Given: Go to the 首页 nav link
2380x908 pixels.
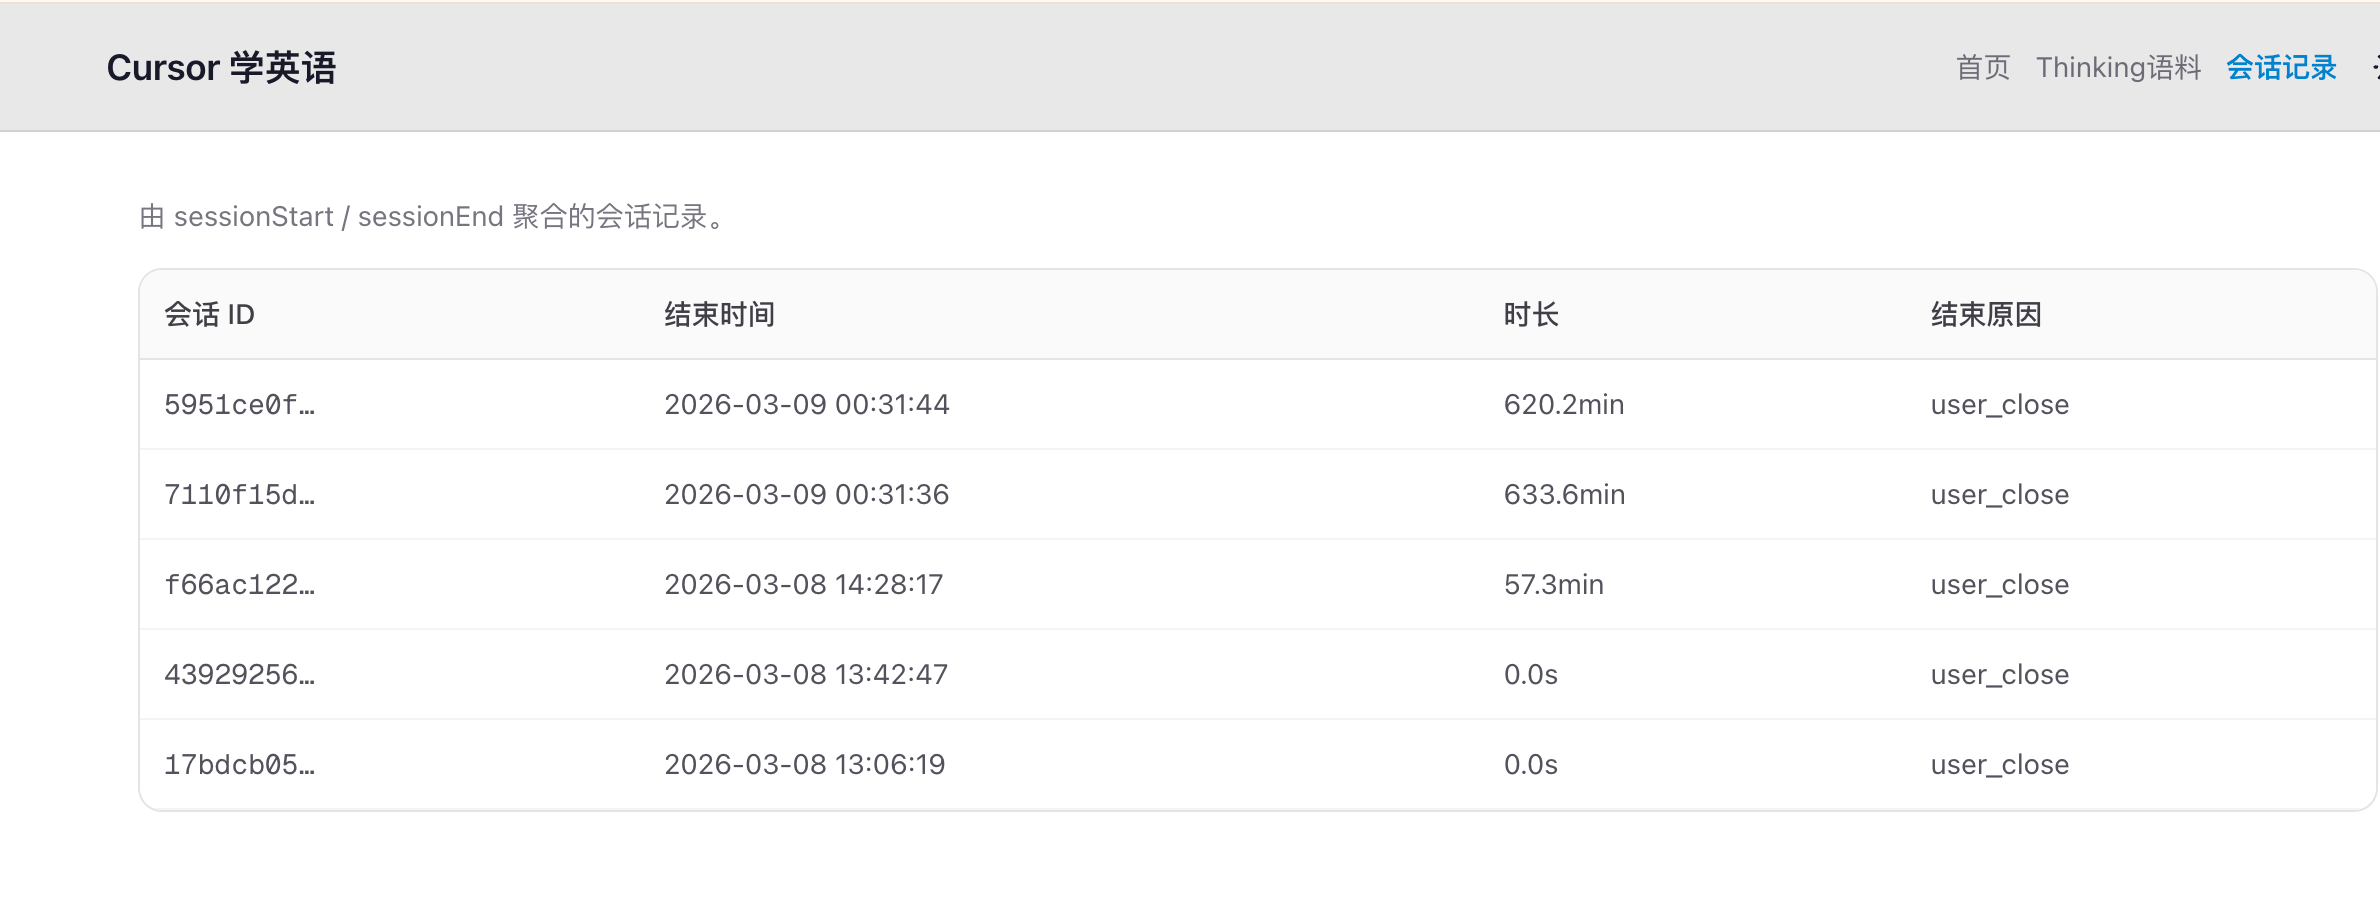Looking at the screenshot, I should pos(1983,68).
